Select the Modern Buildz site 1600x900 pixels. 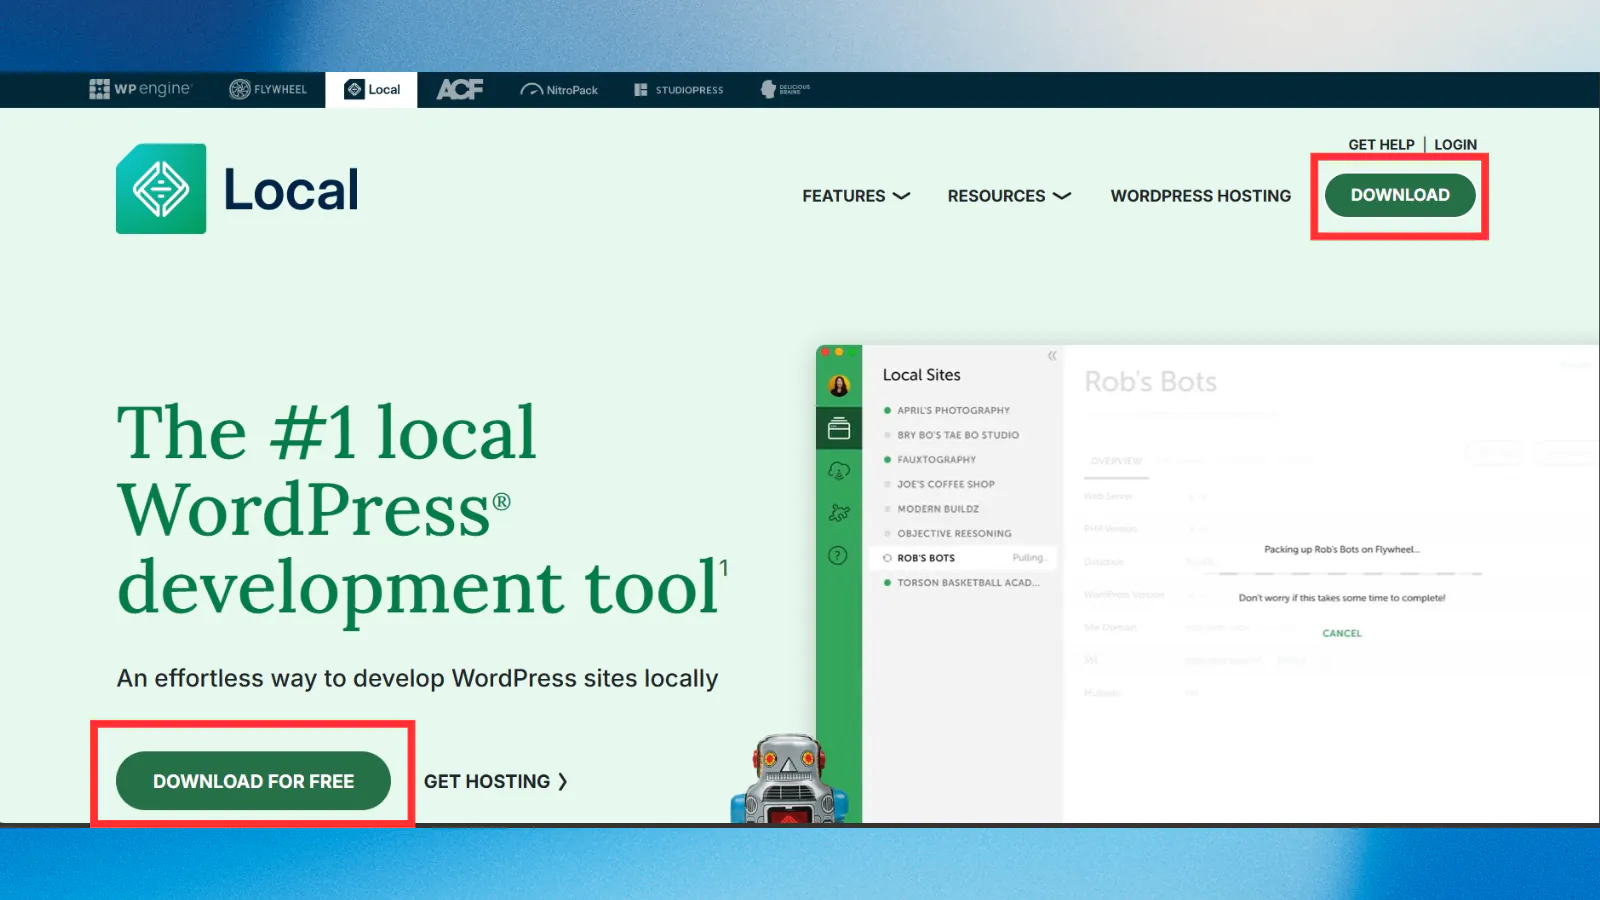tap(938, 509)
